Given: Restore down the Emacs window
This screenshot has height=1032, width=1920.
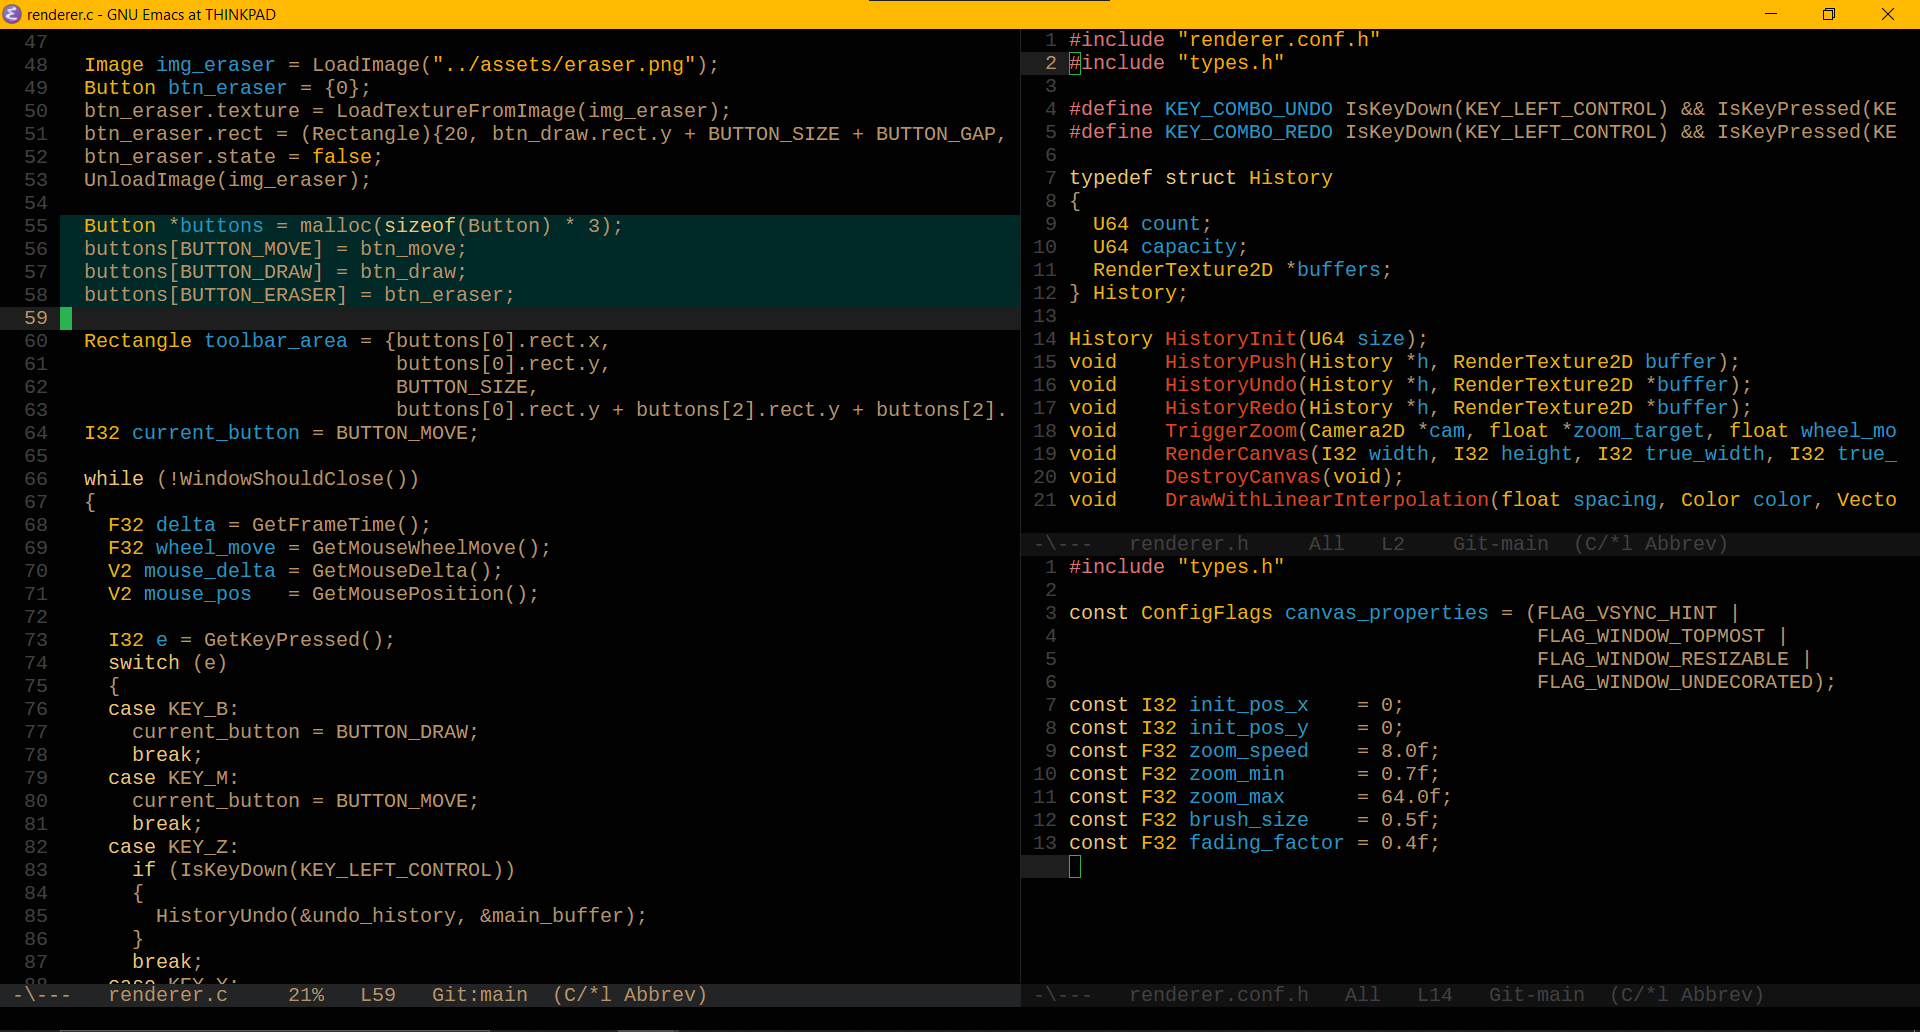Looking at the screenshot, I should [x=1829, y=14].
